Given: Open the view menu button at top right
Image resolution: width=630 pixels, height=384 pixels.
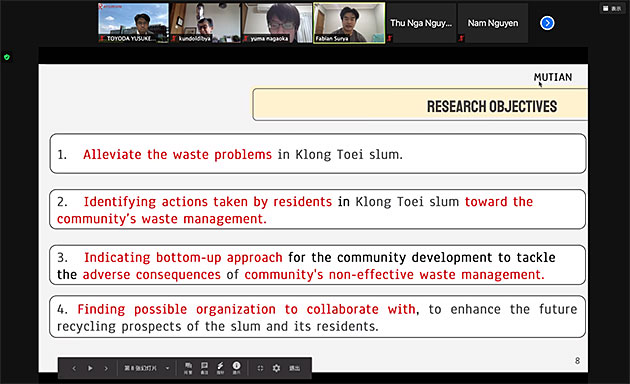Looking at the screenshot, I should coord(612,8).
